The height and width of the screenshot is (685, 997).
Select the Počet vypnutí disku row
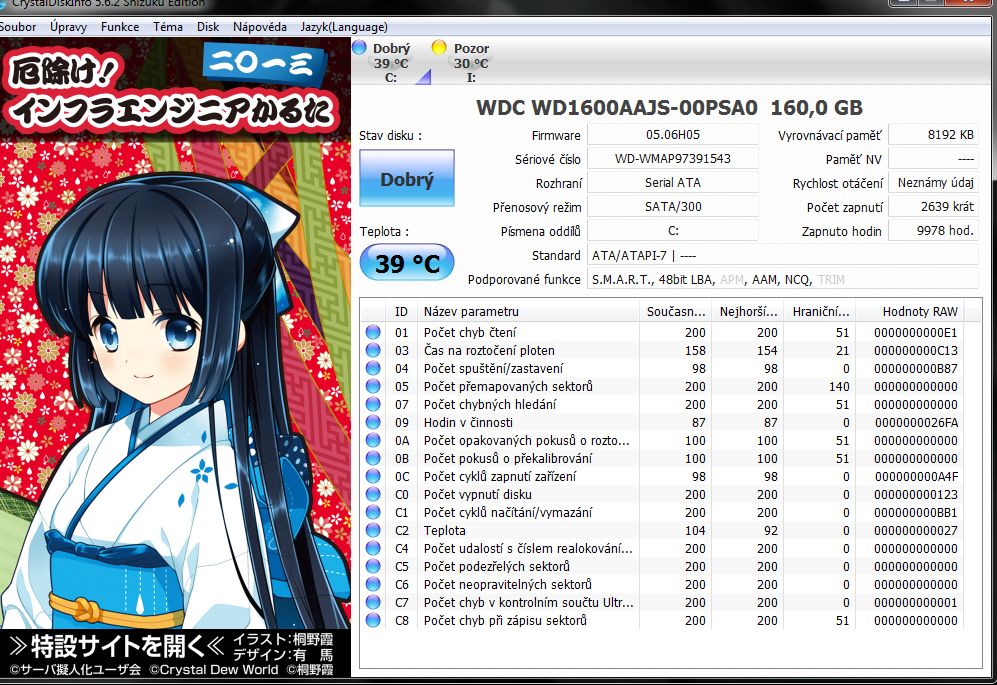coord(662,494)
